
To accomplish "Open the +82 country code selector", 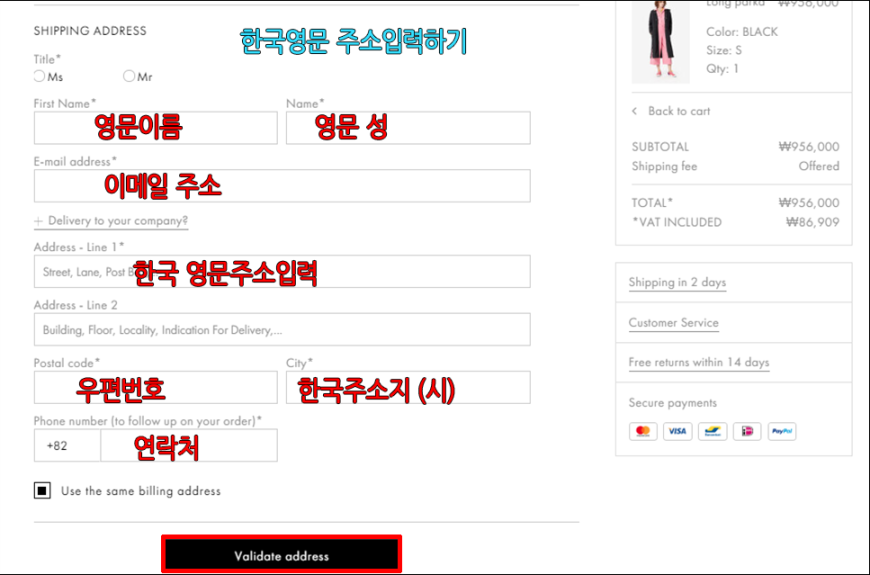I will point(67,446).
